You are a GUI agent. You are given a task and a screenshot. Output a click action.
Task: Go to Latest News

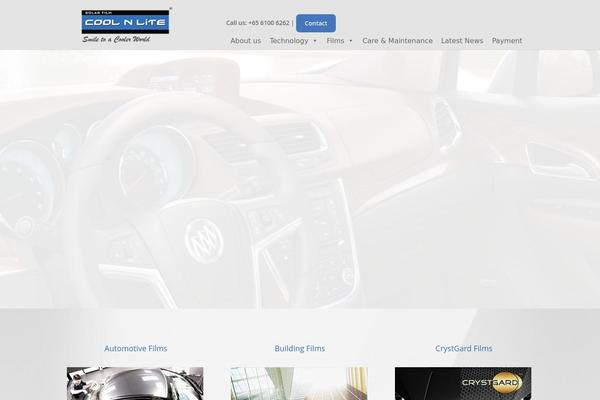point(462,41)
